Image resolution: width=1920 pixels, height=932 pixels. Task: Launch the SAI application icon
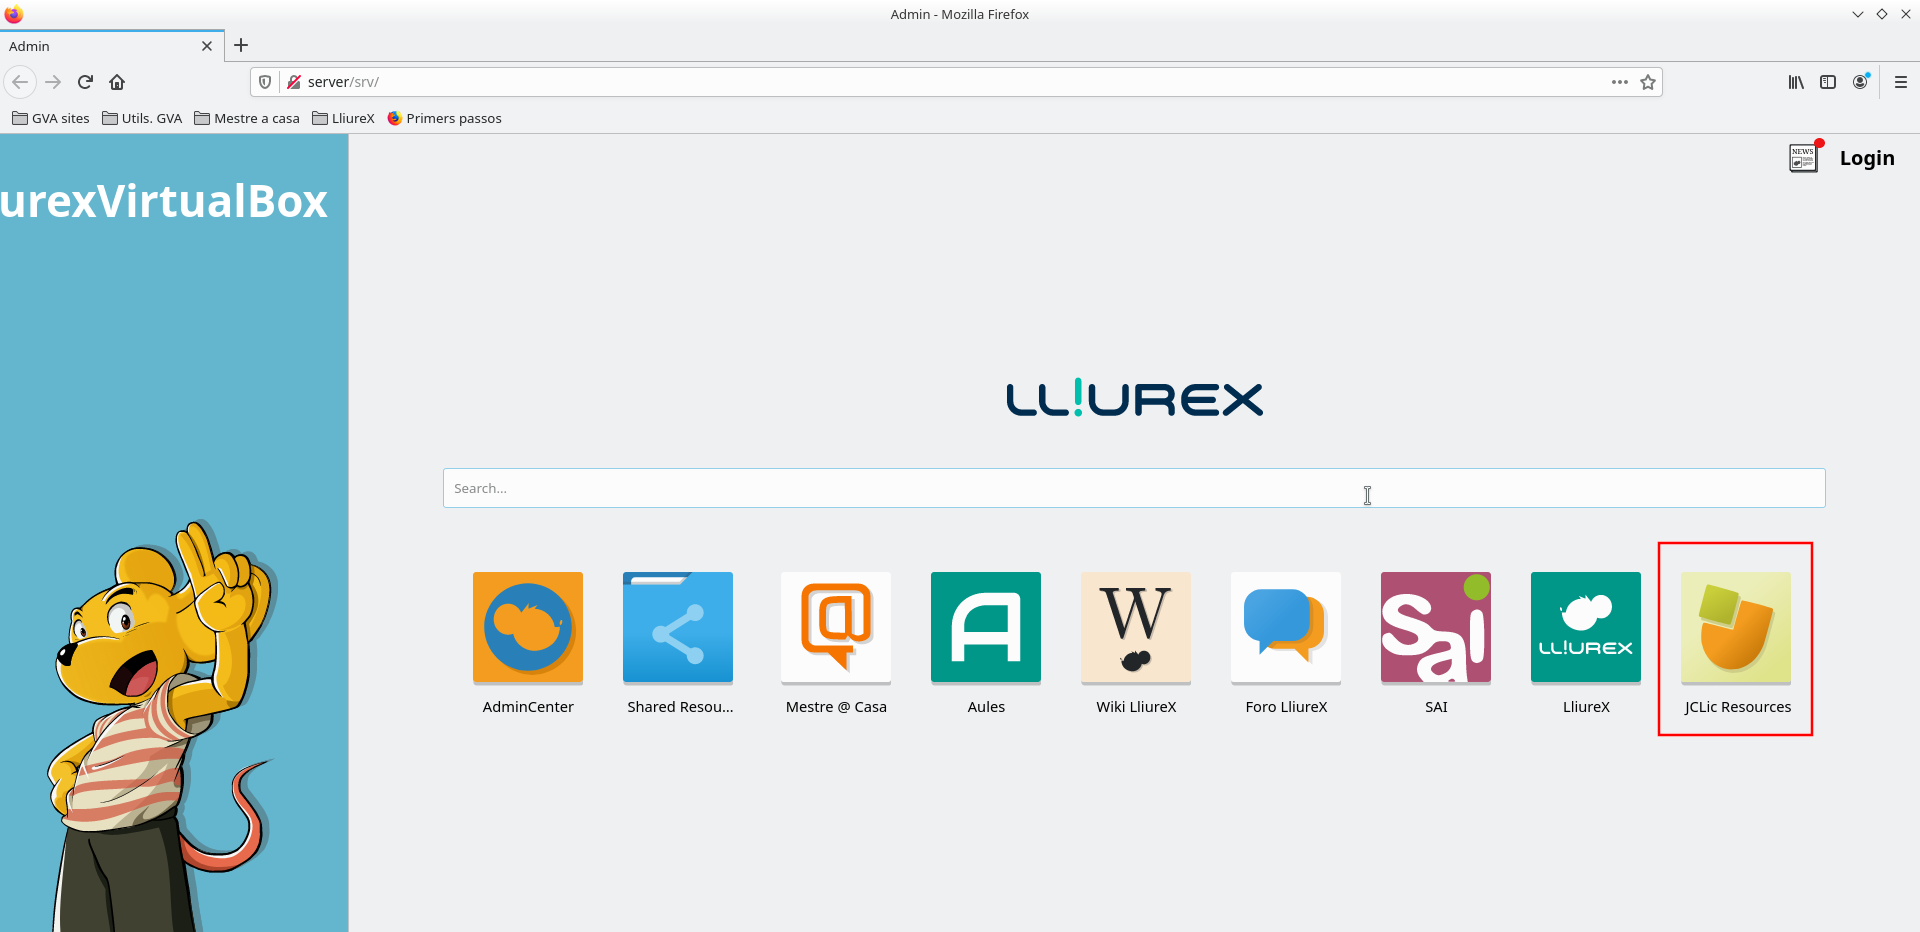point(1435,627)
